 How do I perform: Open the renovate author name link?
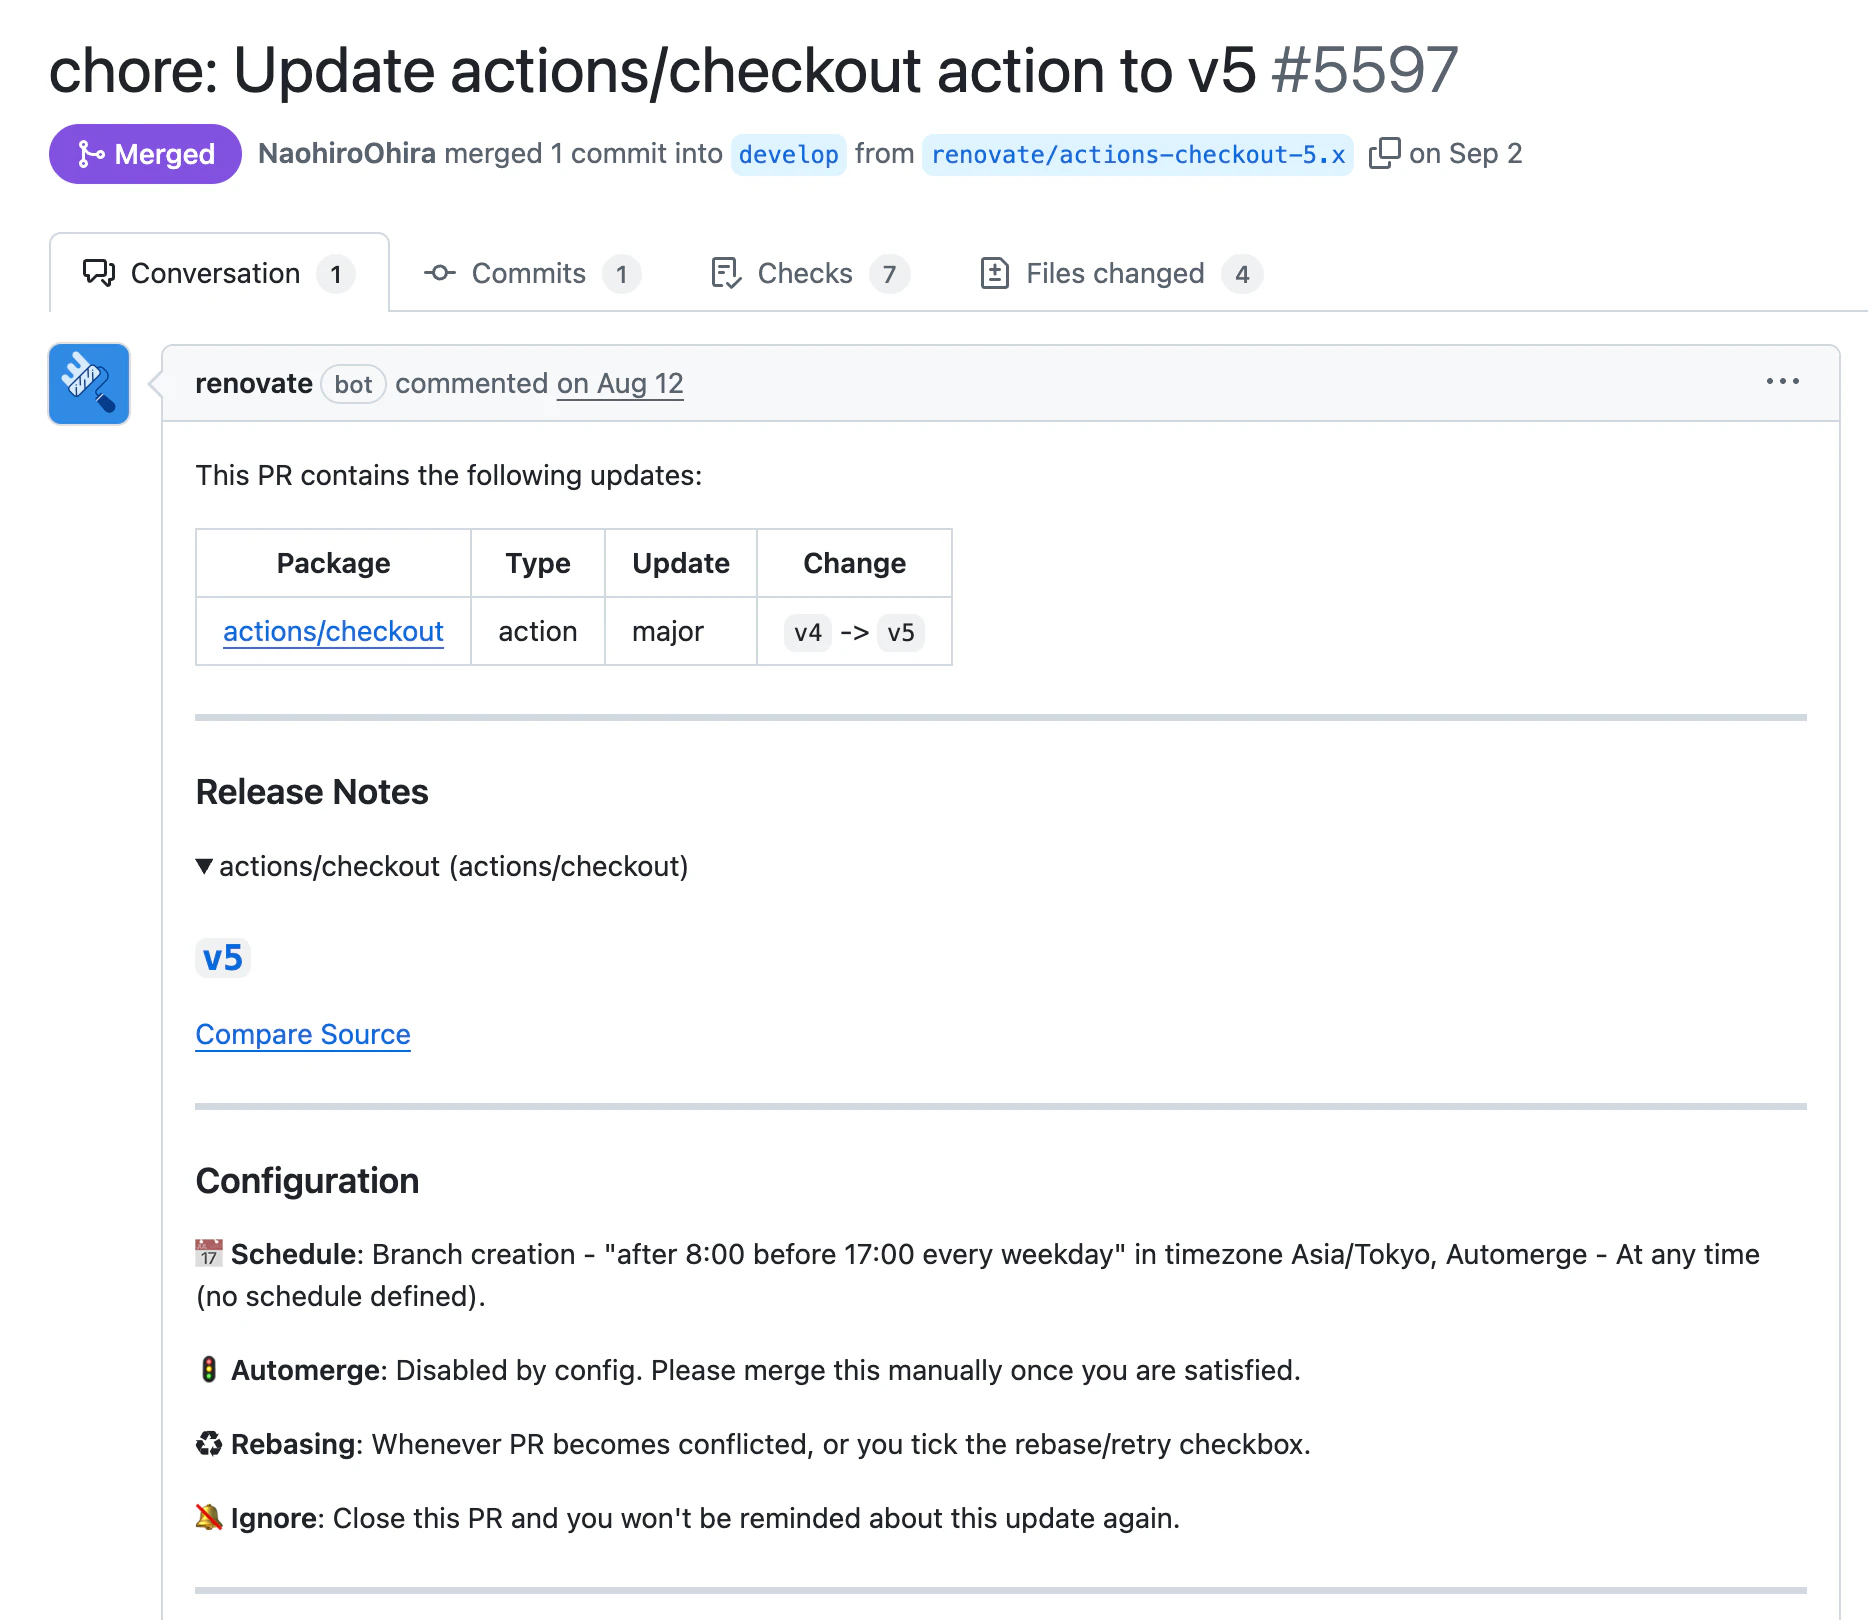[254, 383]
